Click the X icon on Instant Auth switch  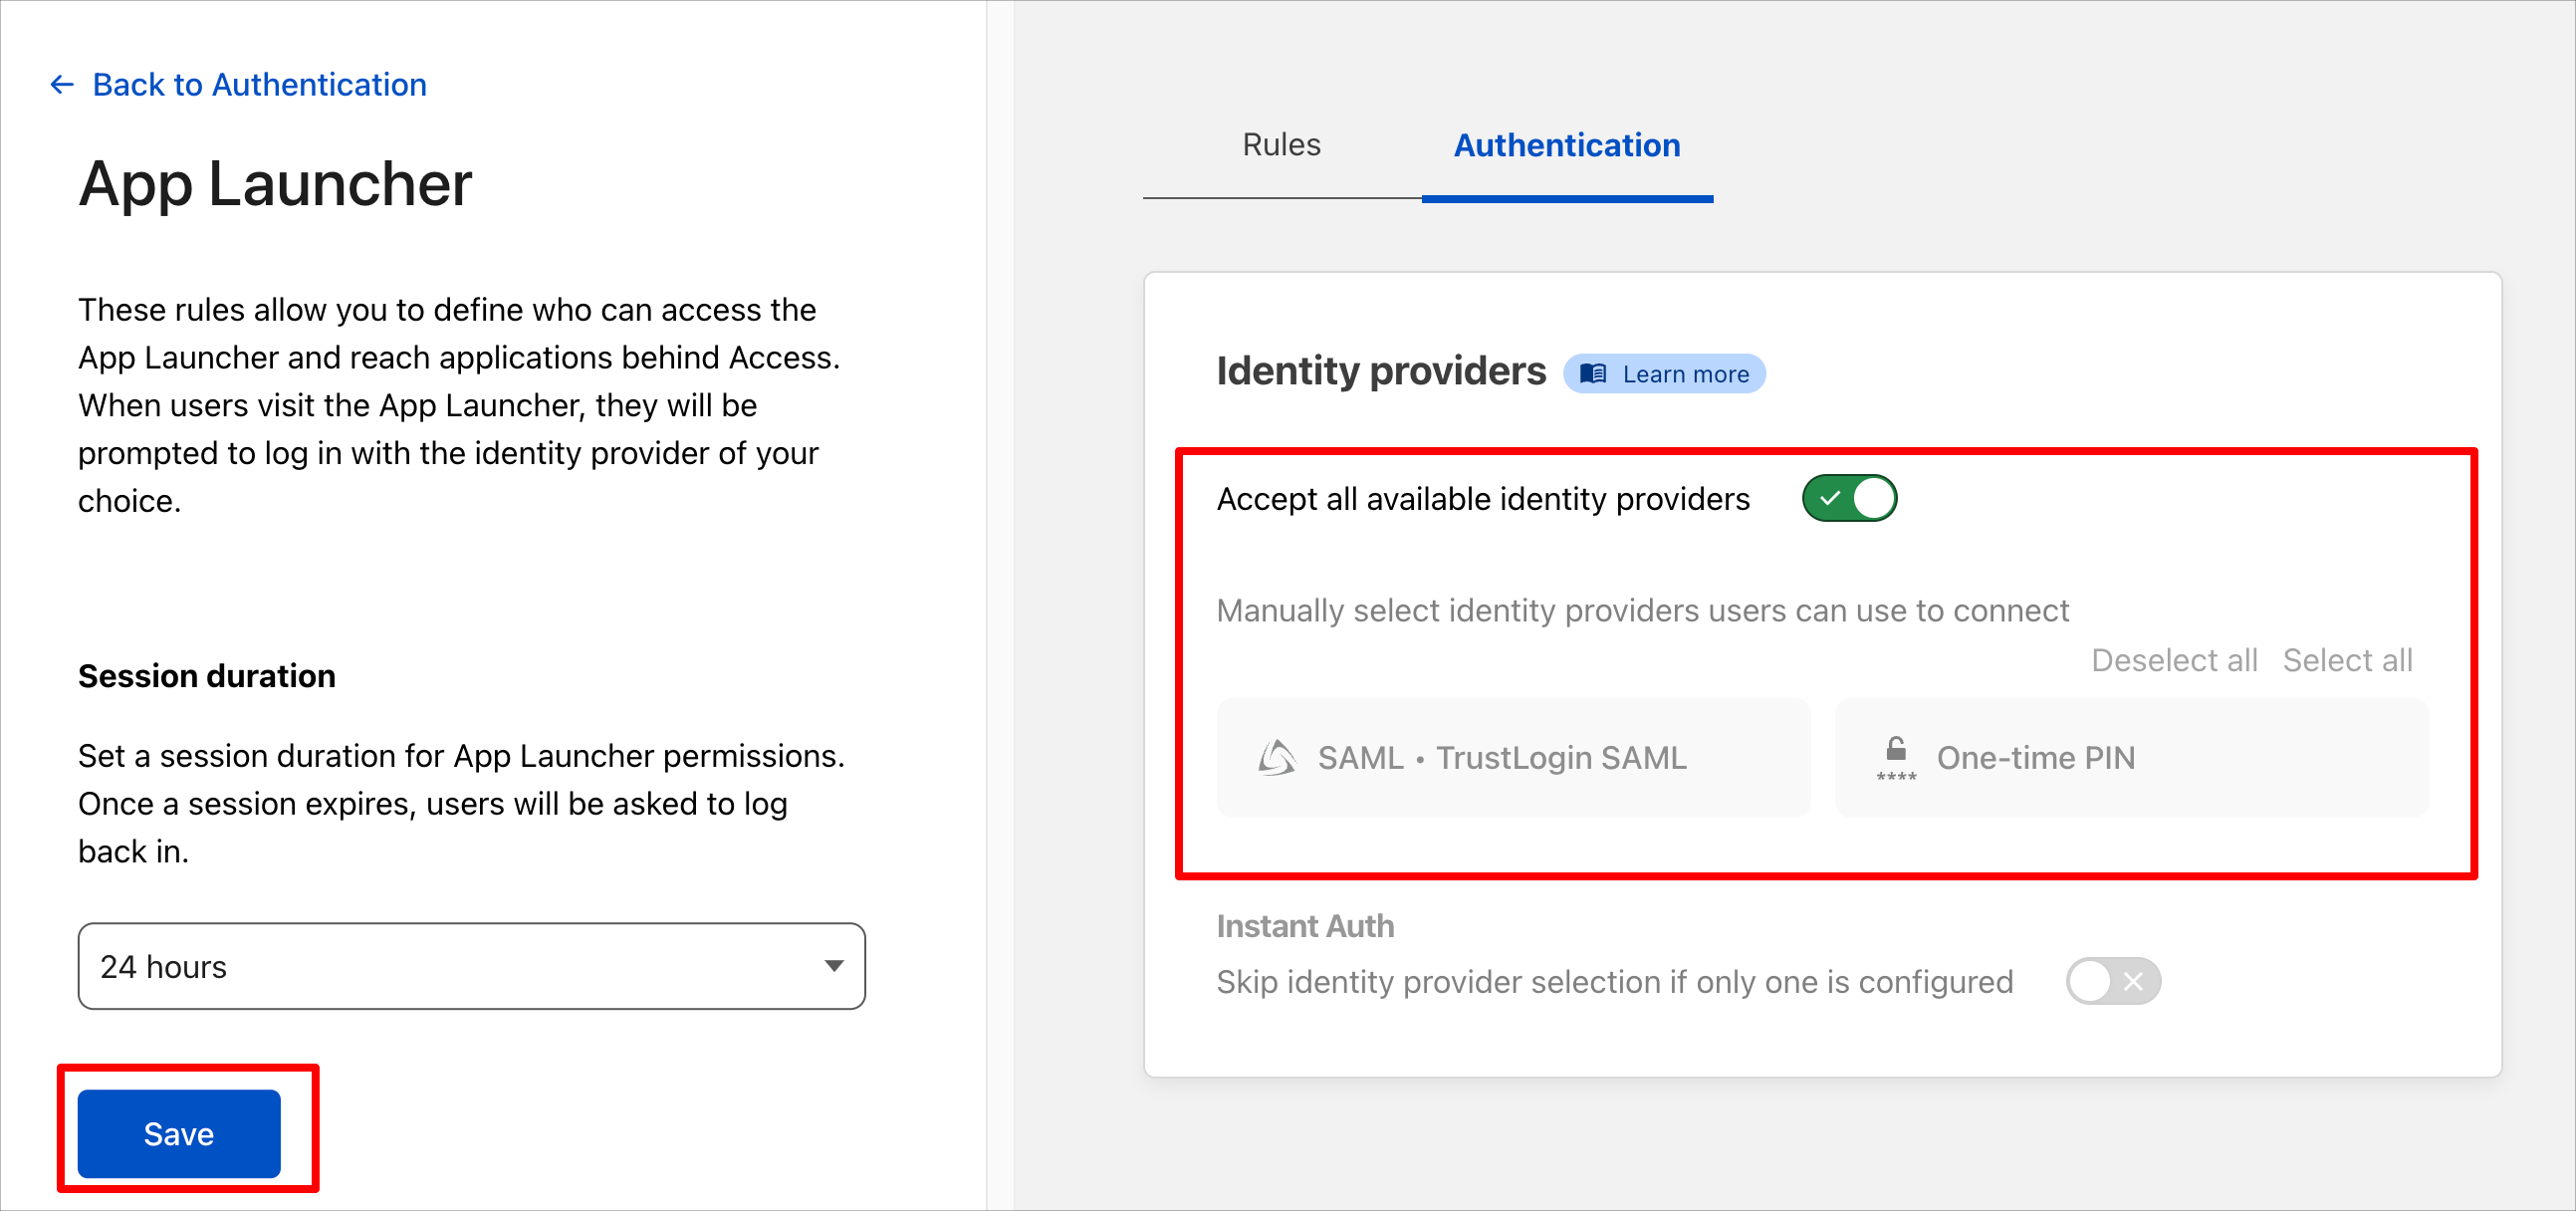coord(2133,981)
